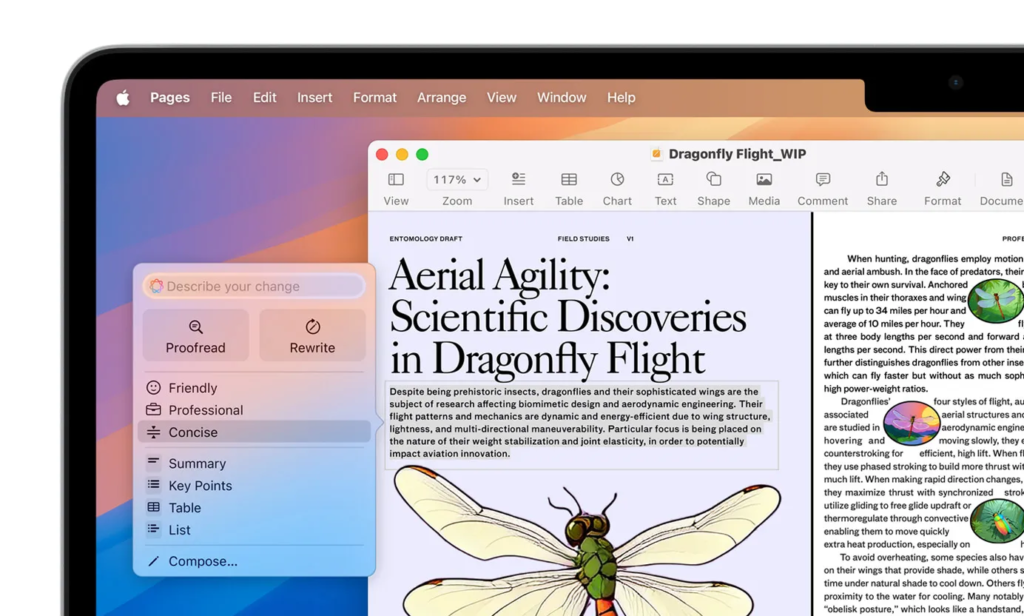Screen dimensions: 1024x616
Task: Click Compose... in Writing Tools
Action: pos(254,561)
